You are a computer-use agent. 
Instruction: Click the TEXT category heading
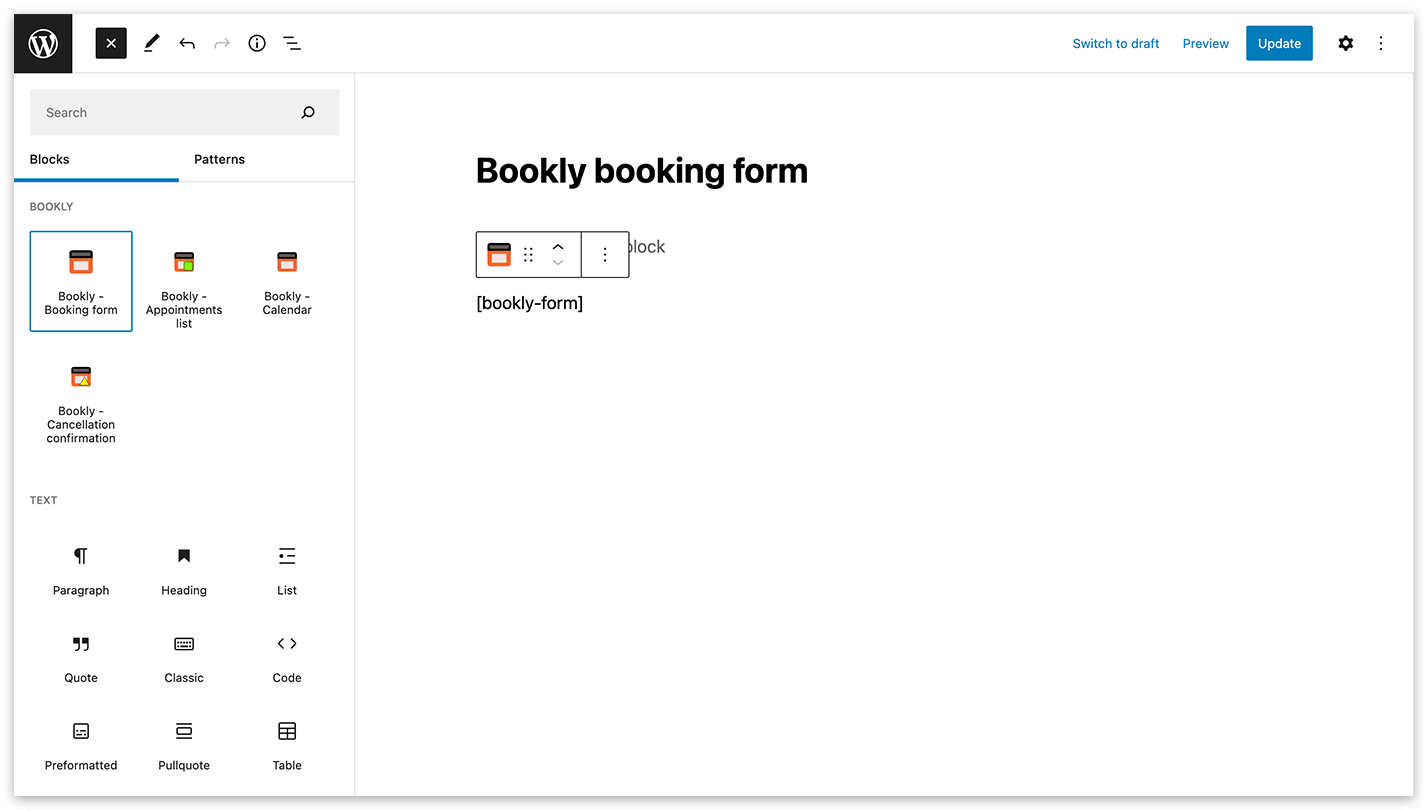44,500
